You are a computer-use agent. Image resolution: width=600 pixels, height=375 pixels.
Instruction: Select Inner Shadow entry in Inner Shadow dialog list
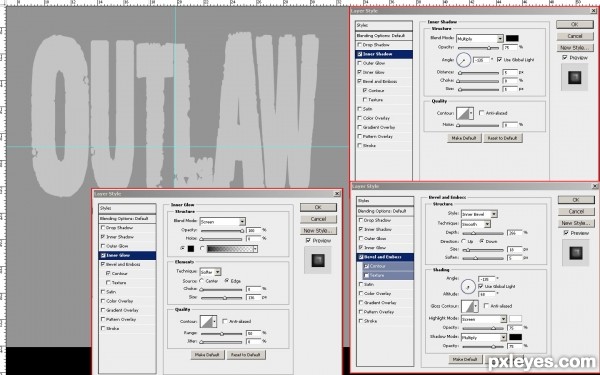[384, 54]
